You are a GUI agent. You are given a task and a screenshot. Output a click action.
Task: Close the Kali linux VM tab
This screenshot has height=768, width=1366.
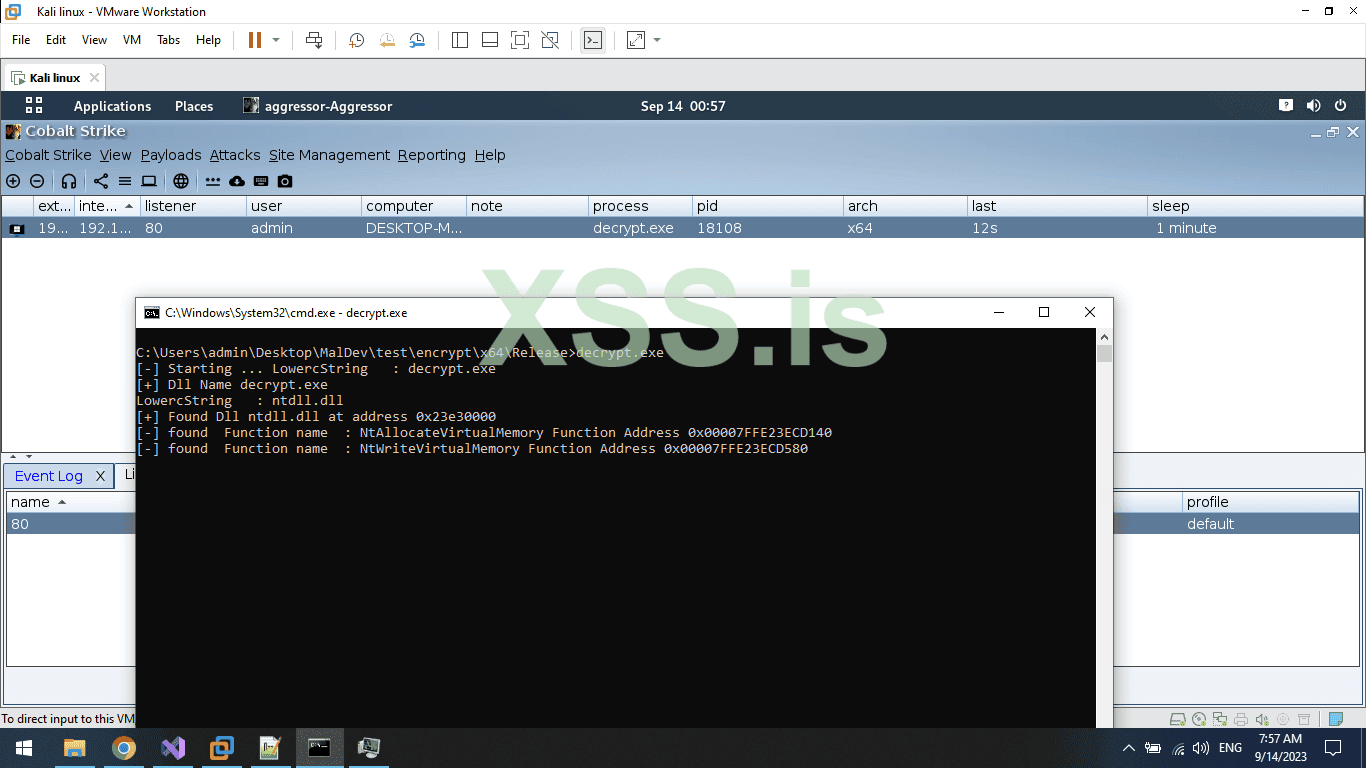[94, 78]
